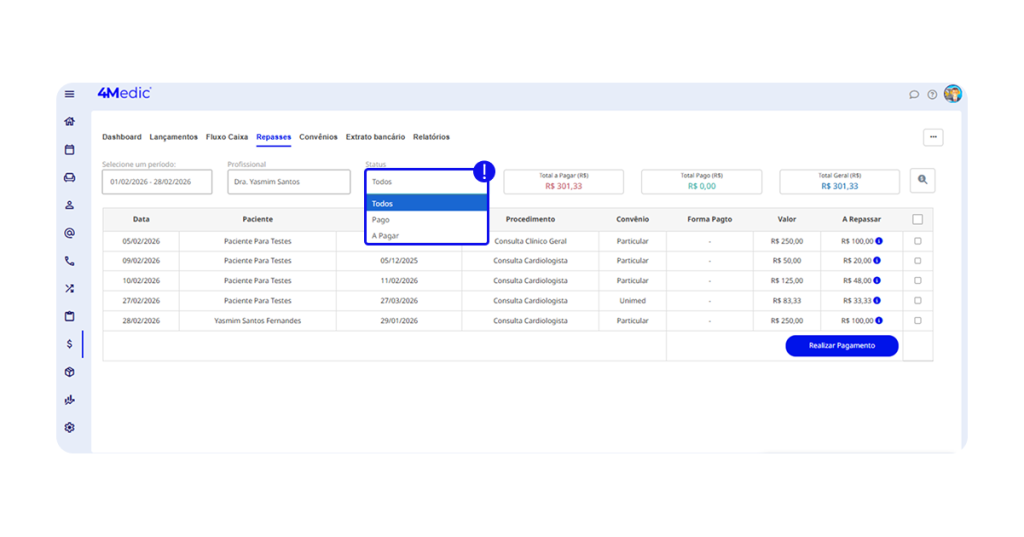Viewport: 1024px width, 537px height.
Task: Choose "Pago" from the Status dropdown
Action: pos(381,220)
